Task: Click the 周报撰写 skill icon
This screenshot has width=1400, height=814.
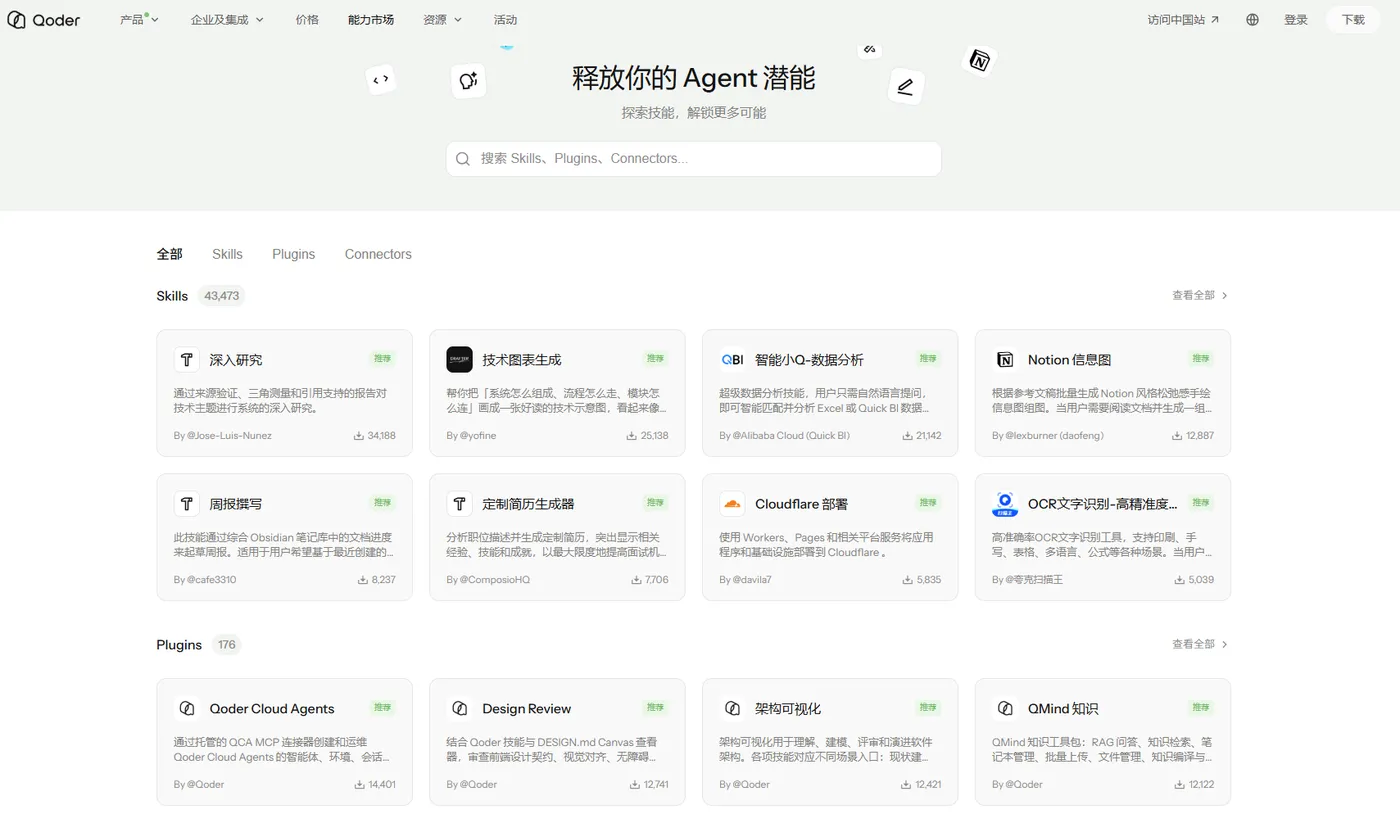Action: pos(186,504)
